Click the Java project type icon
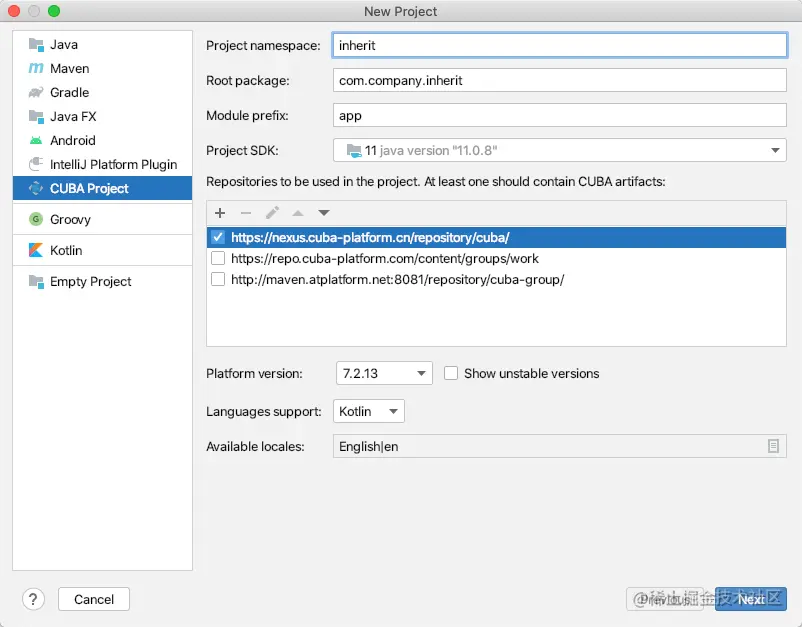802x627 pixels. (x=36, y=45)
